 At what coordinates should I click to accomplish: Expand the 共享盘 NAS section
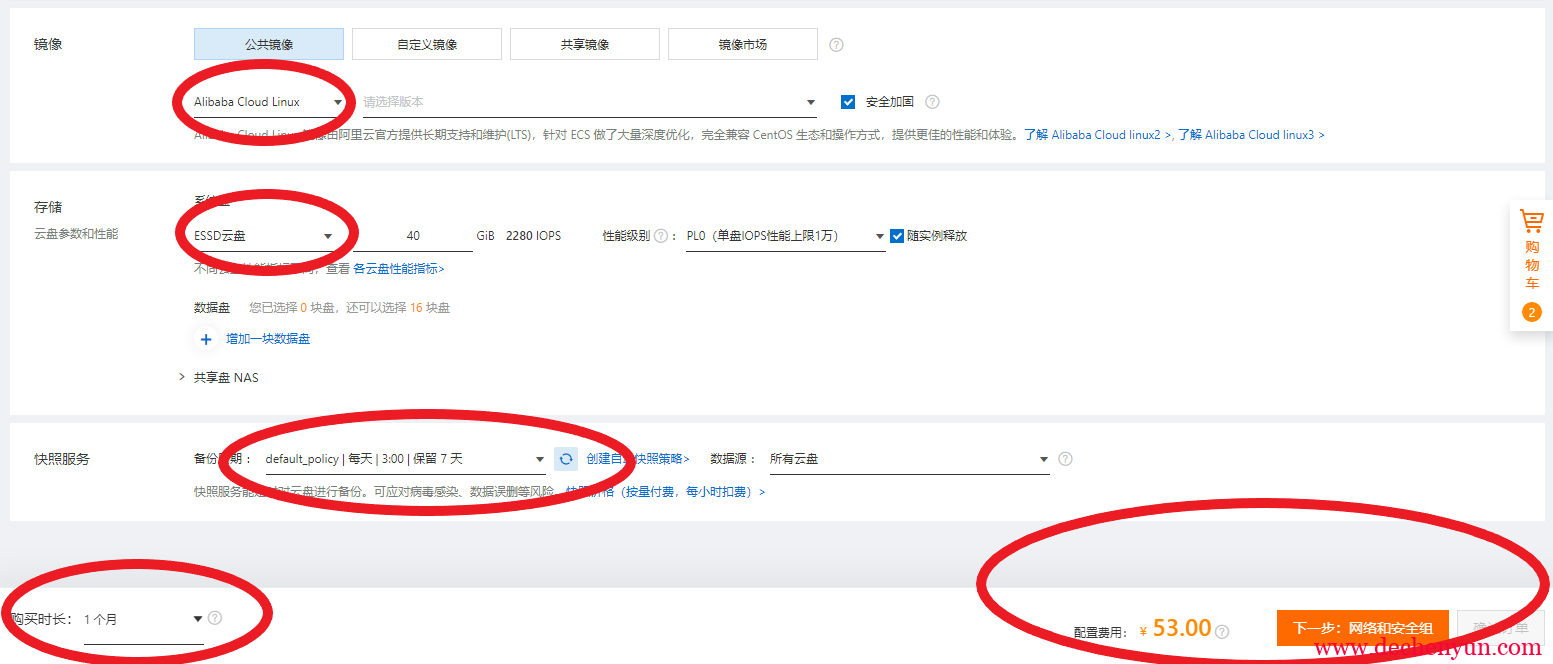click(219, 377)
